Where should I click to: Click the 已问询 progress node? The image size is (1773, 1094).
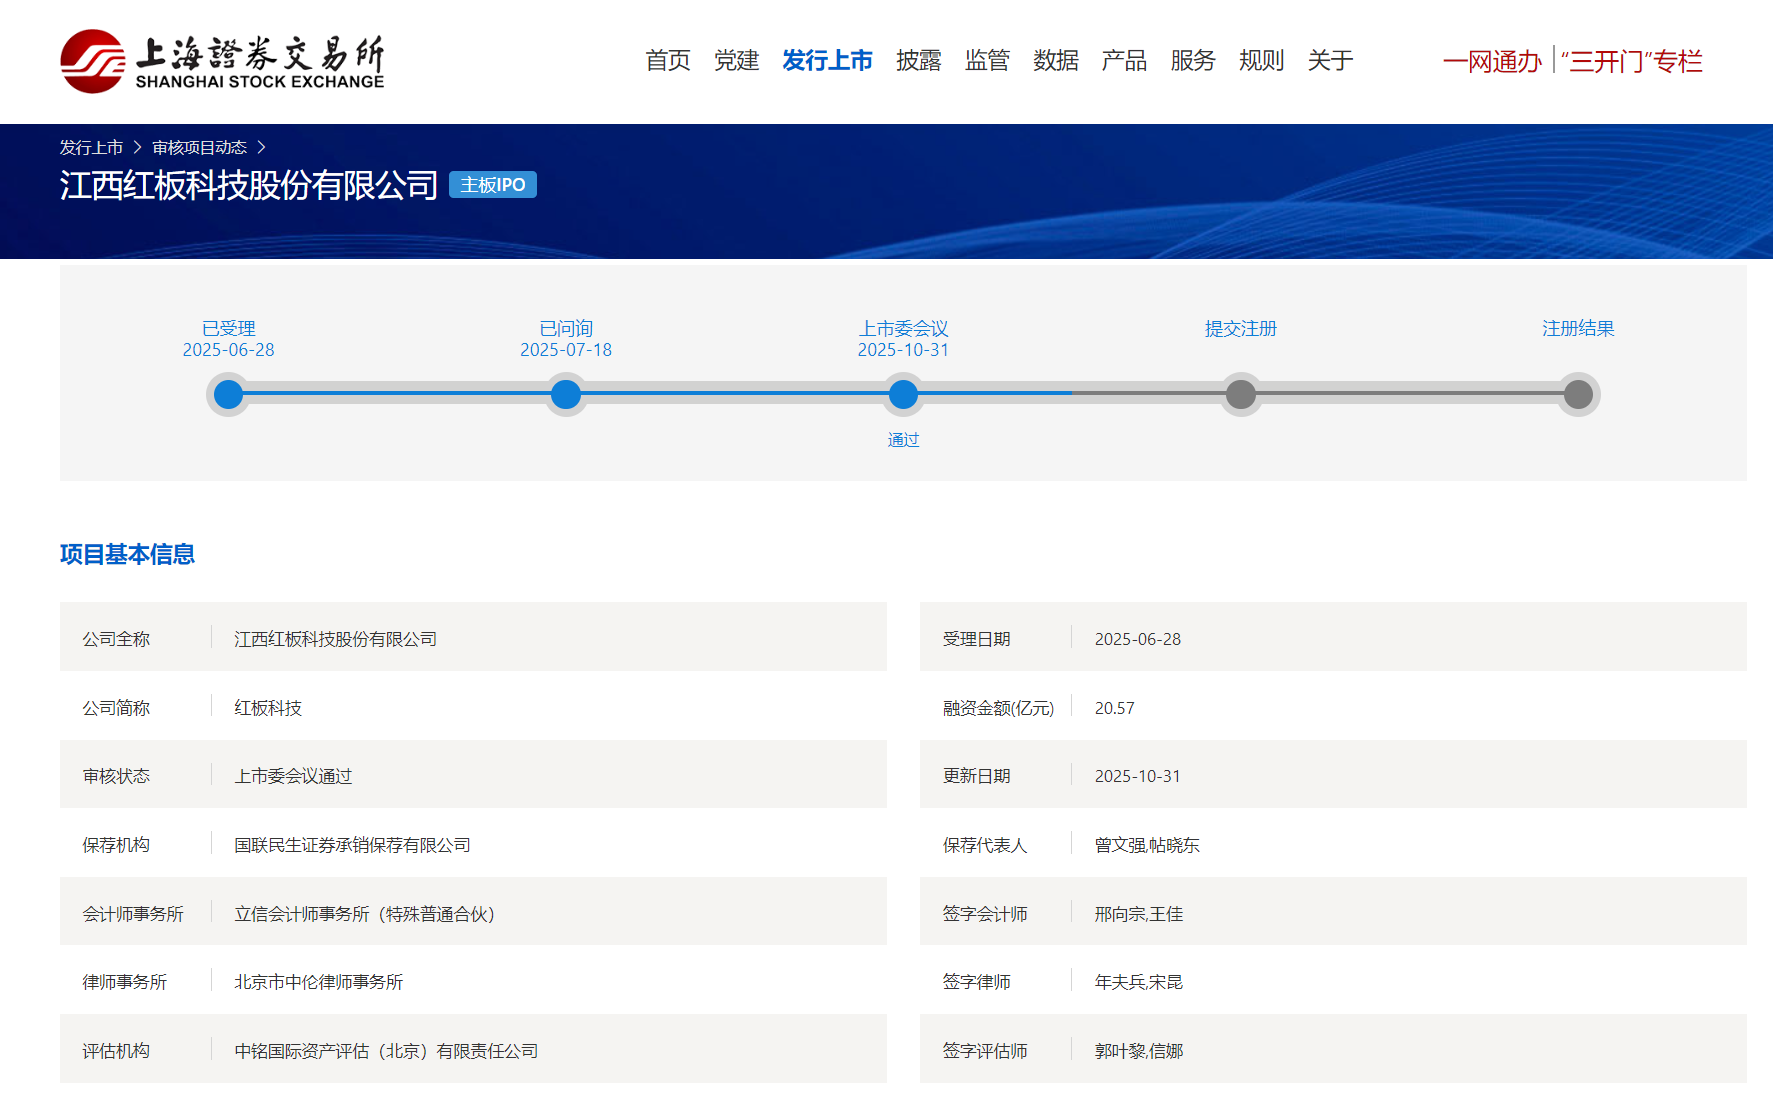566,395
